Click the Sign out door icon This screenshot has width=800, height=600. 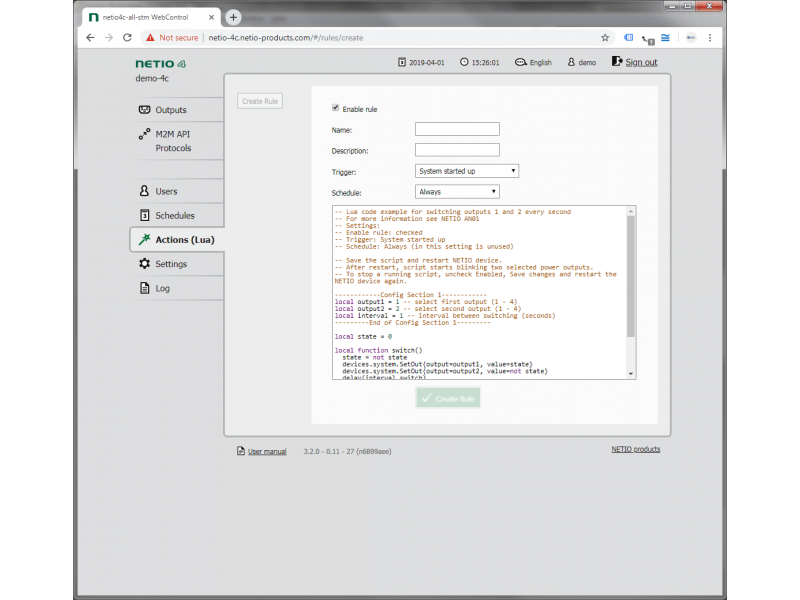(616, 61)
